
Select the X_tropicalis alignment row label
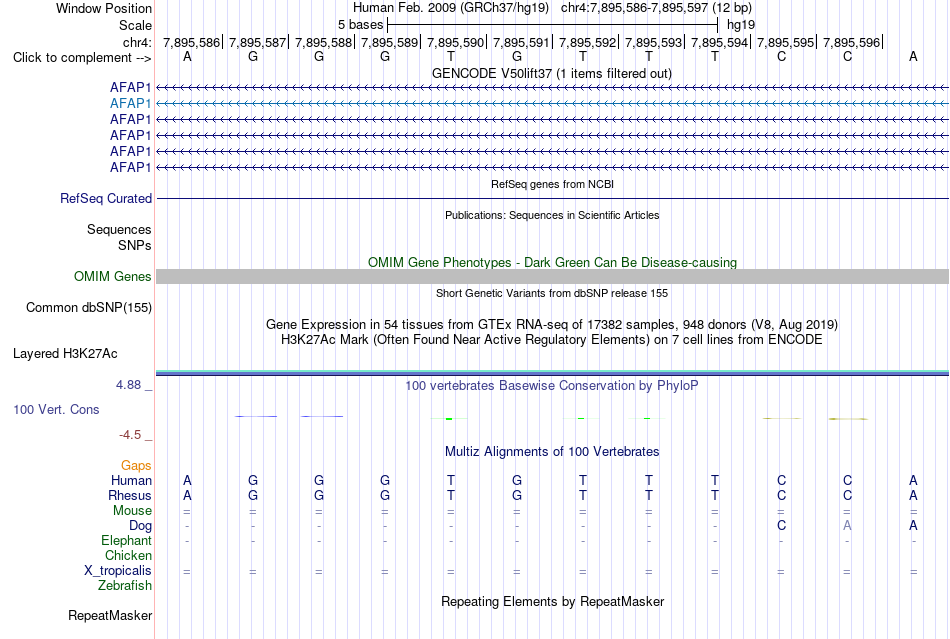(118, 571)
